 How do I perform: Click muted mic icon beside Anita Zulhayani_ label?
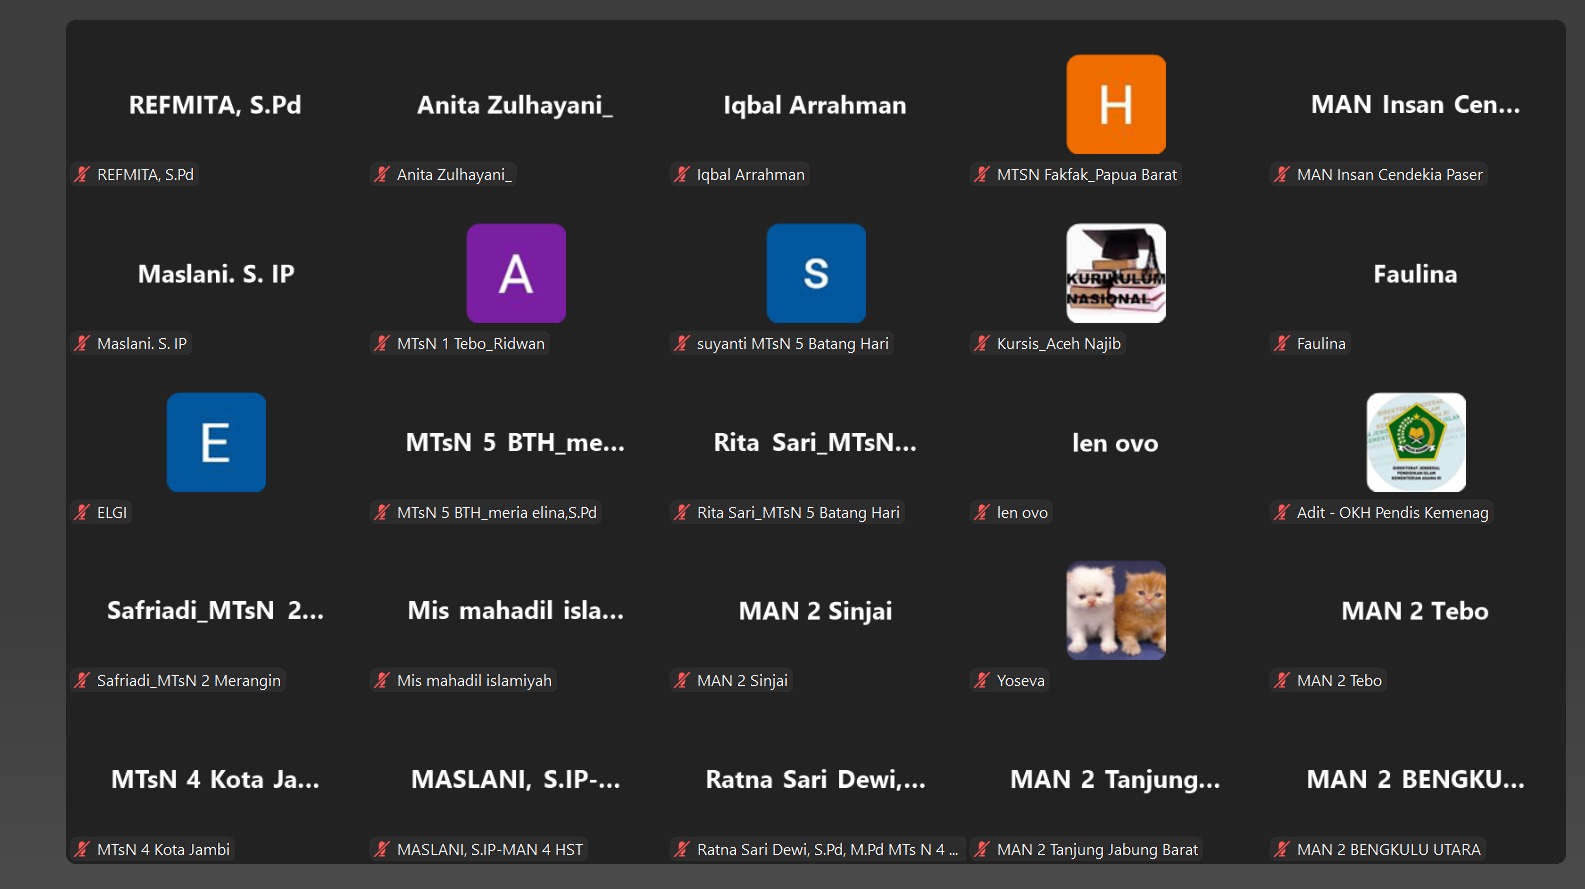click(382, 174)
